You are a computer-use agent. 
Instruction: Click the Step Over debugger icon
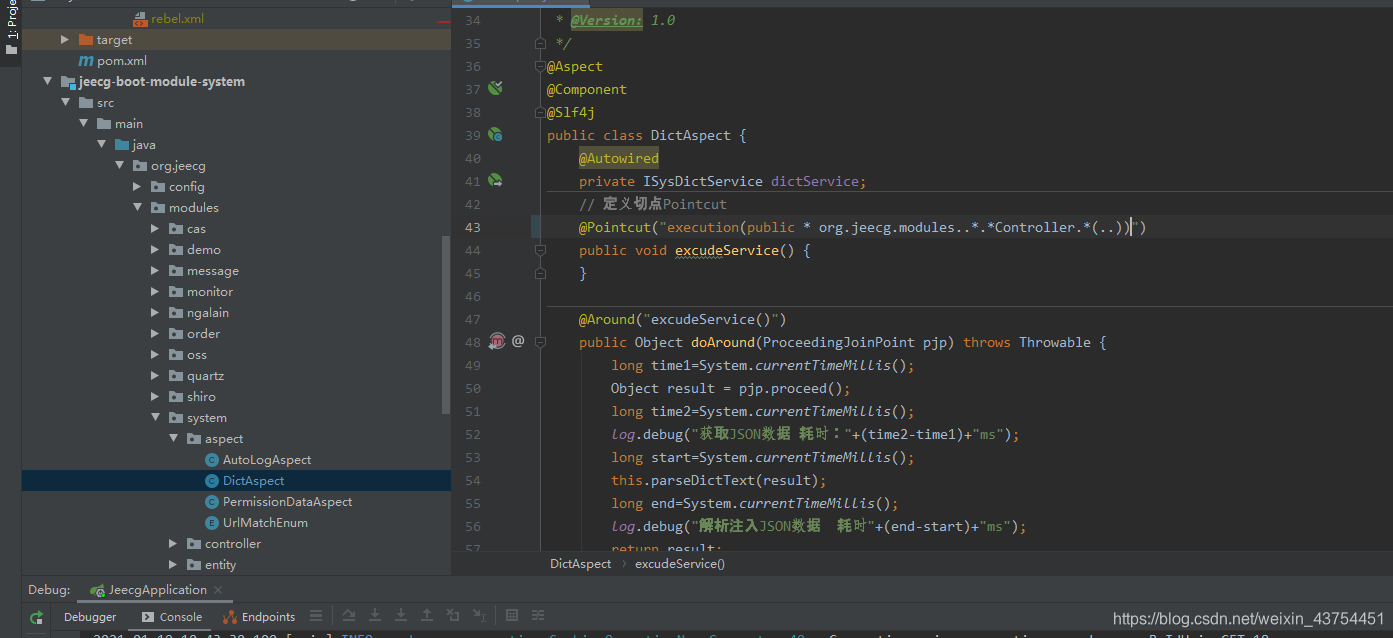pyautogui.click(x=349, y=616)
